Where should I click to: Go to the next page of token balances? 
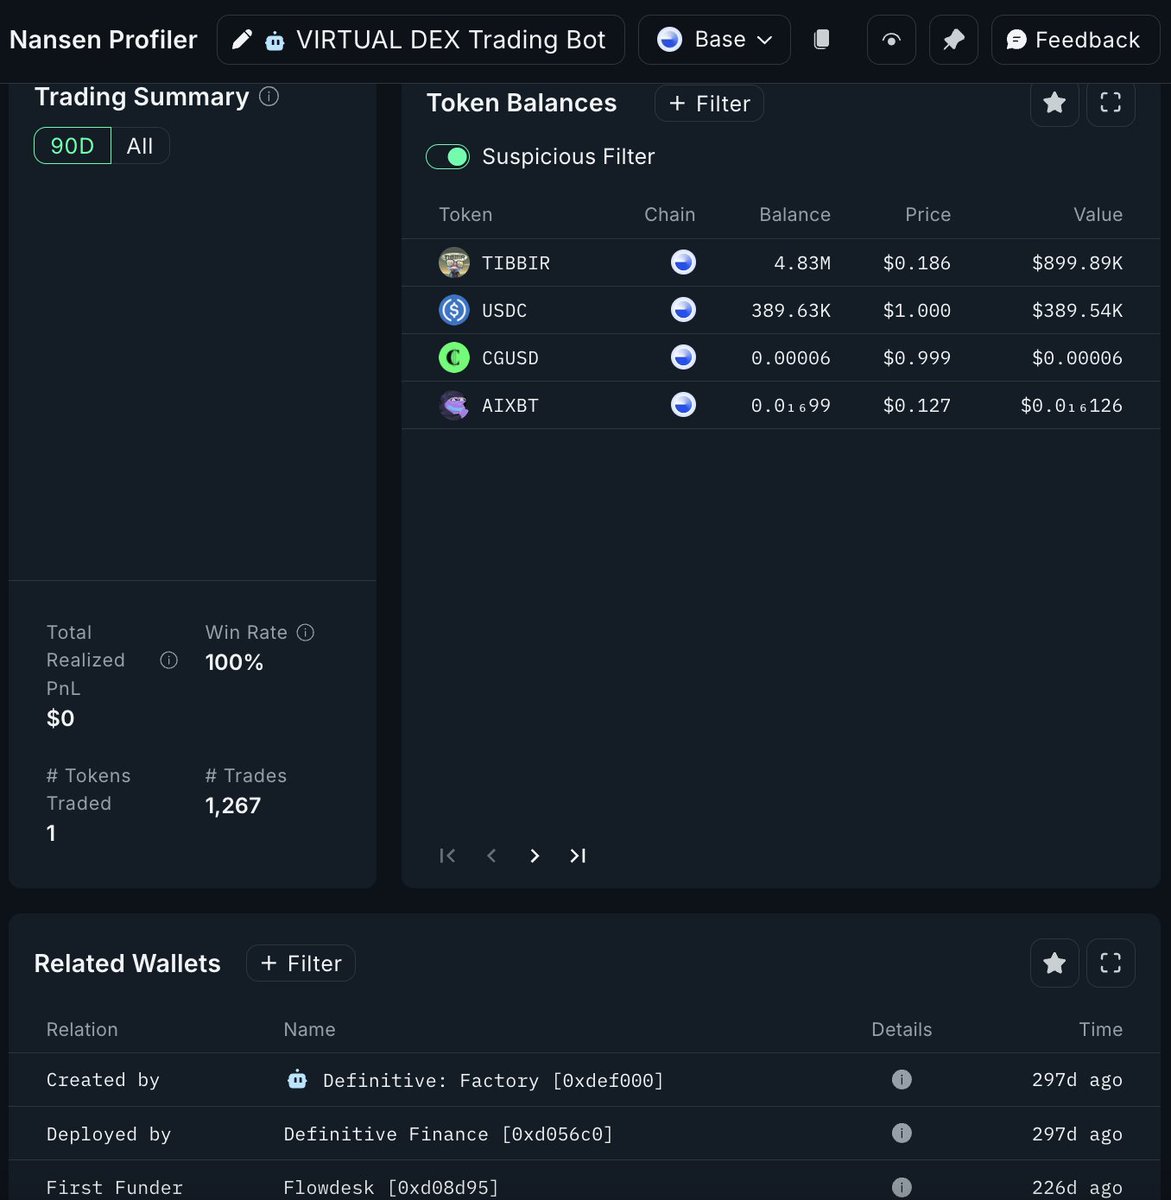pos(534,856)
